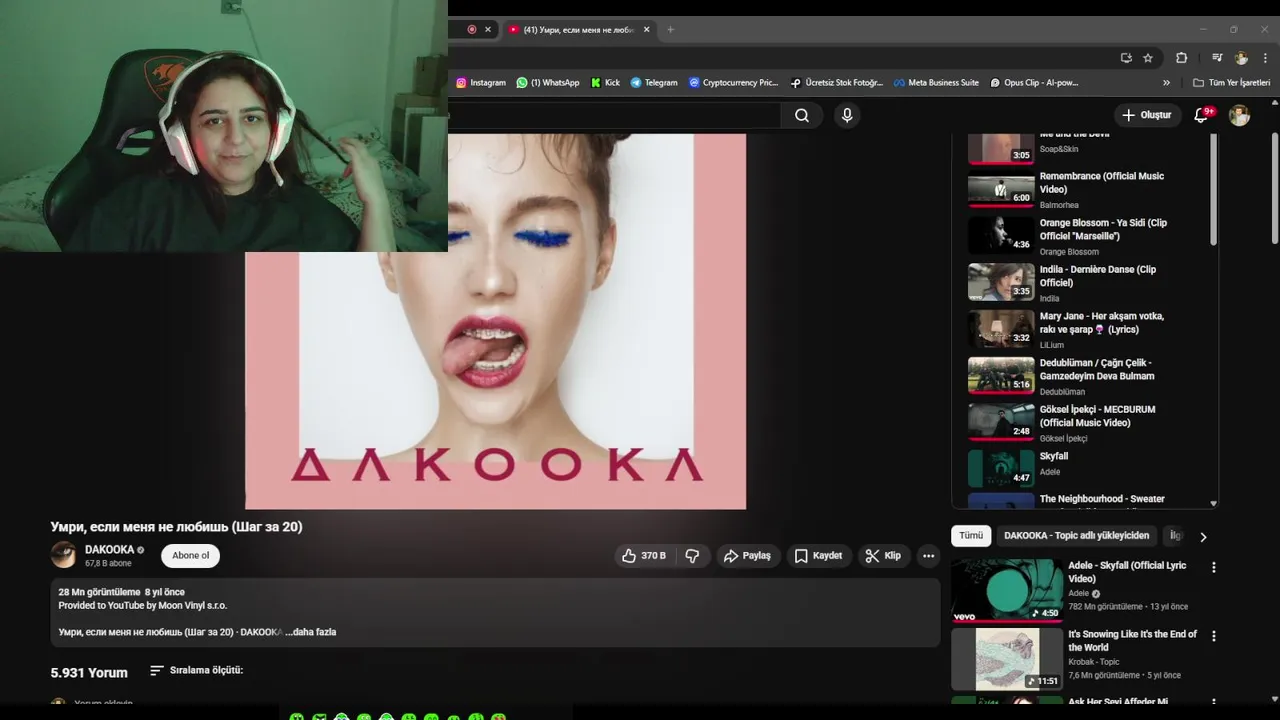The width and height of the screenshot is (1280, 720).
Task: Open the notifications bell with 9+ badge
Action: click(x=1202, y=115)
